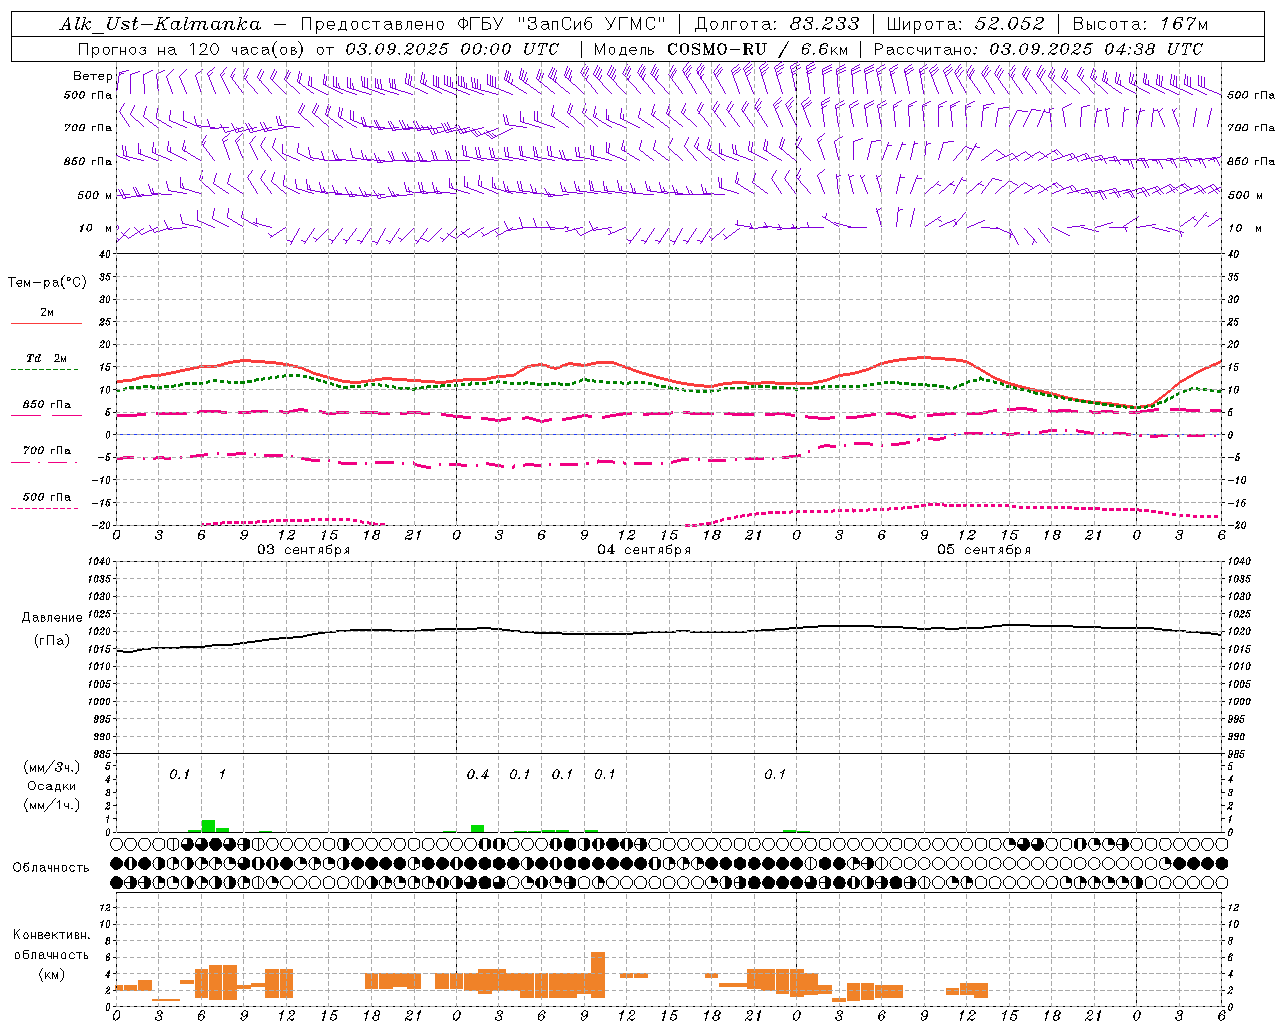Screen dimensions: 1280x1024
Task: Click the station name Alk_Ust-Kalmanka
Action: [x=160, y=24]
